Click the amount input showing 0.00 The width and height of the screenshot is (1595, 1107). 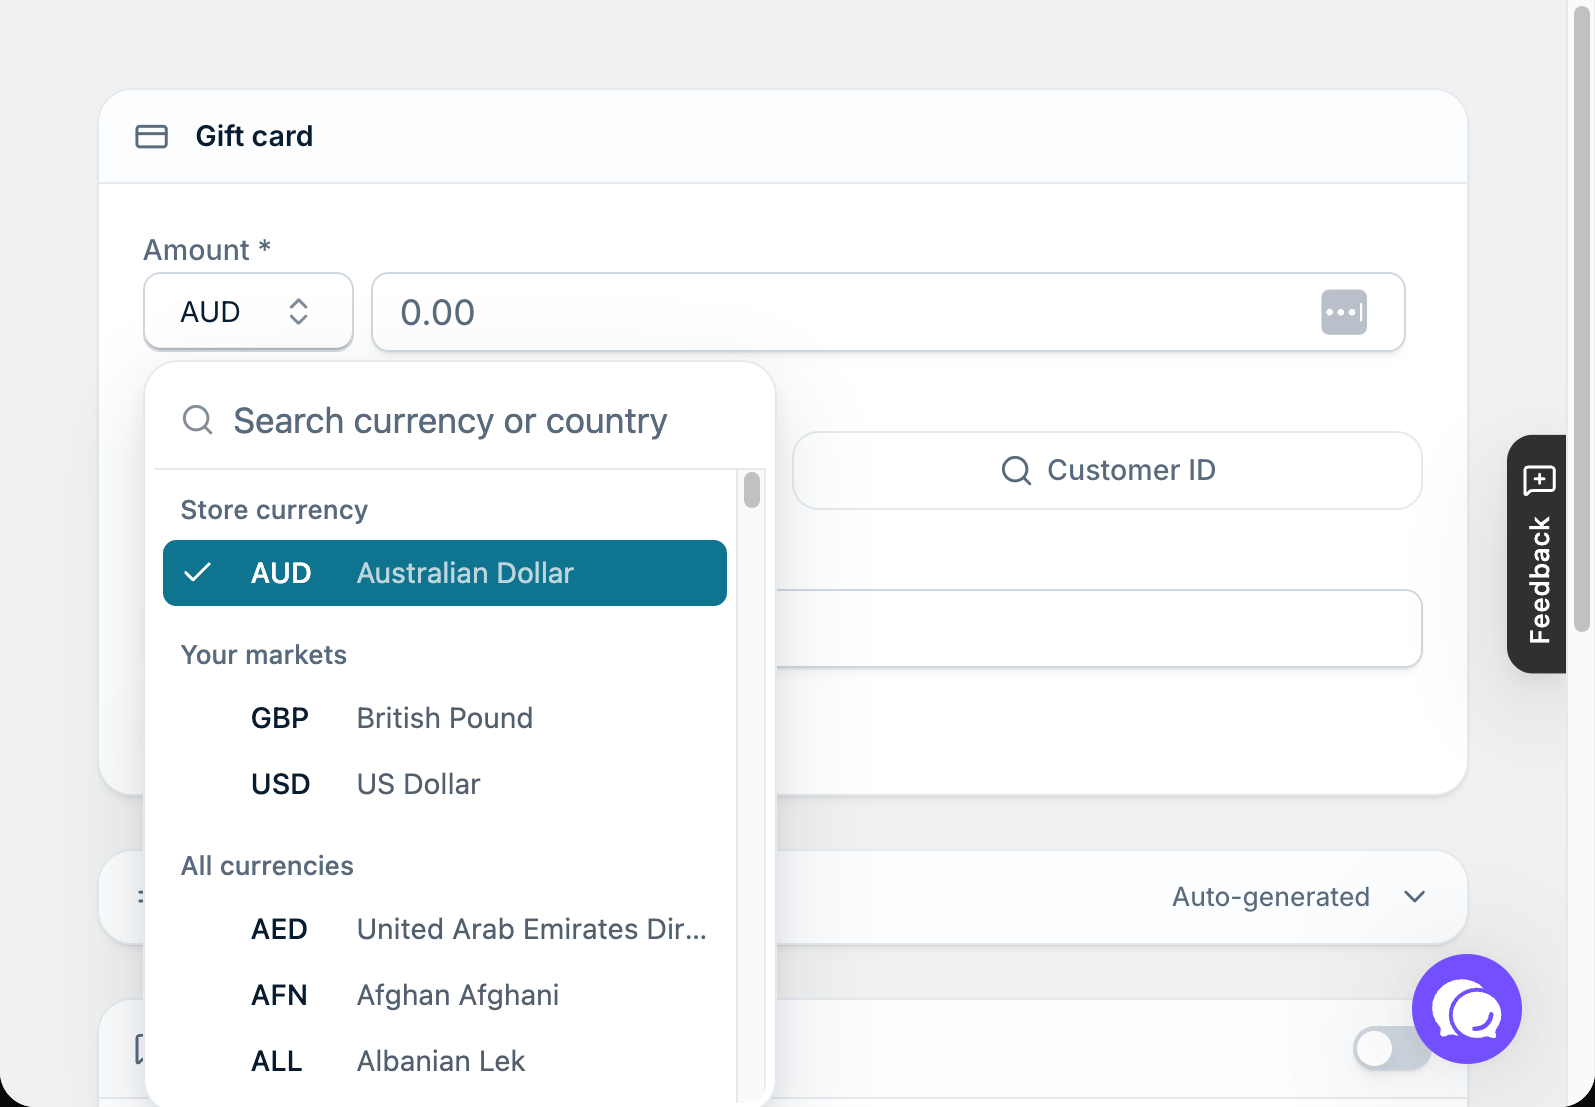coord(888,312)
